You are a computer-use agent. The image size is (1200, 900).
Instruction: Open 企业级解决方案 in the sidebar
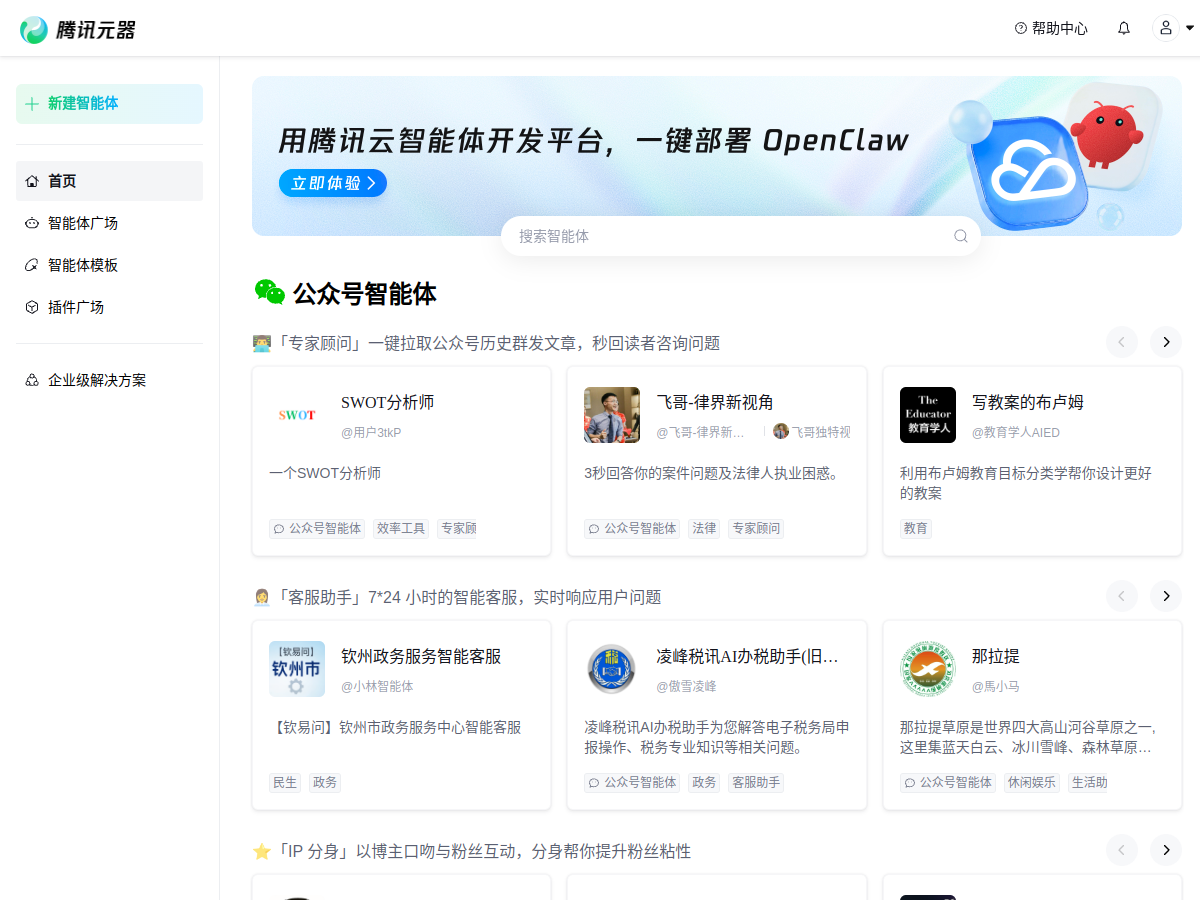109,380
